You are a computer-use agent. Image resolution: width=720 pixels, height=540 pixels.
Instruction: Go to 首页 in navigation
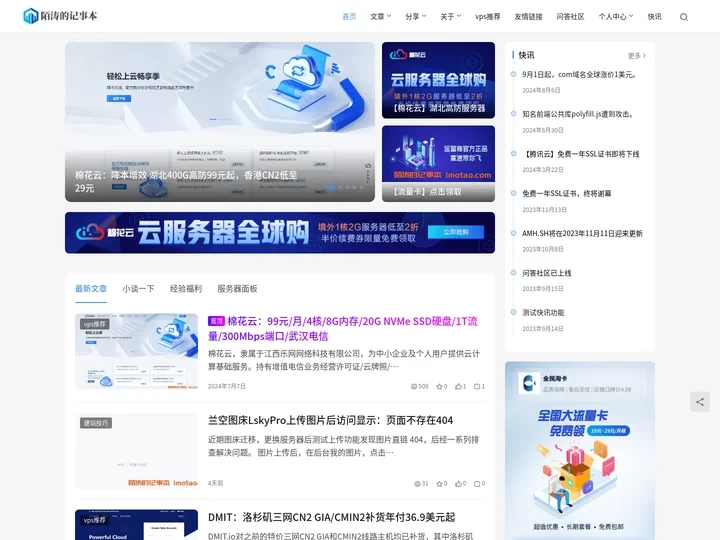[349, 17]
